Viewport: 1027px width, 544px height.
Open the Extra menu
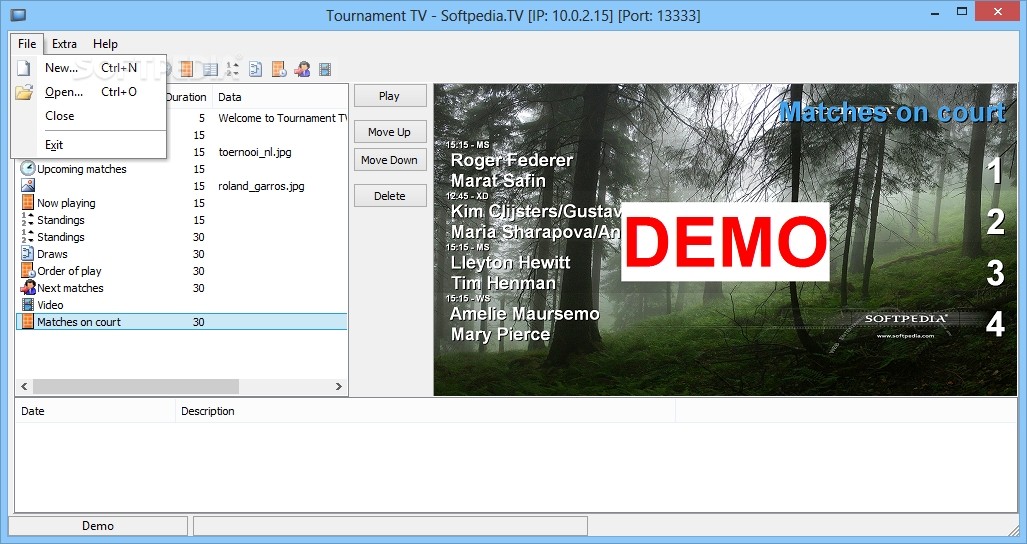[x=64, y=44]
